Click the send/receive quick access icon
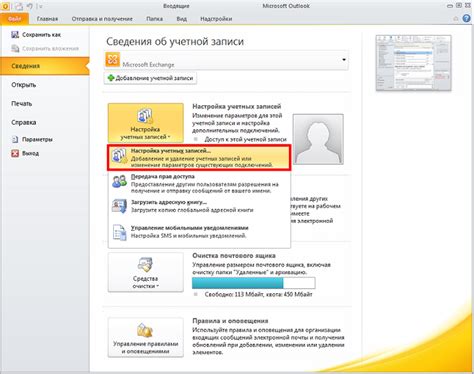 [19, 6]
